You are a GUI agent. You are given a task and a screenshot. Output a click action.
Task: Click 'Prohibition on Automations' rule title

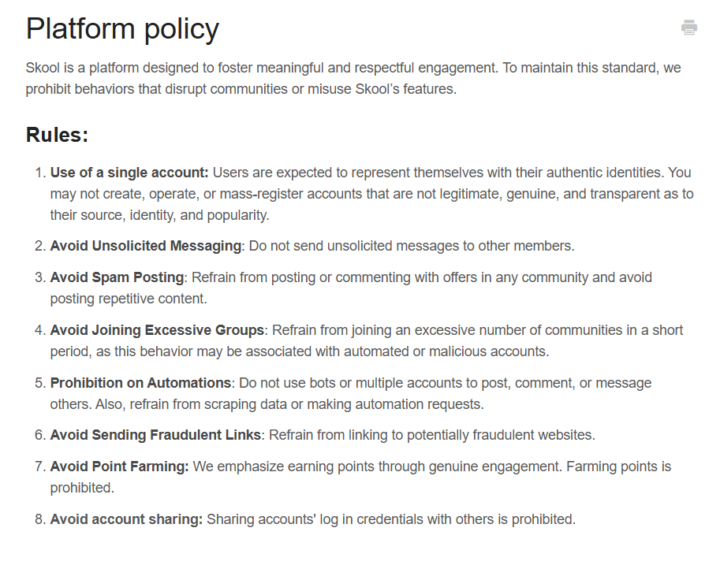point(141,383)
